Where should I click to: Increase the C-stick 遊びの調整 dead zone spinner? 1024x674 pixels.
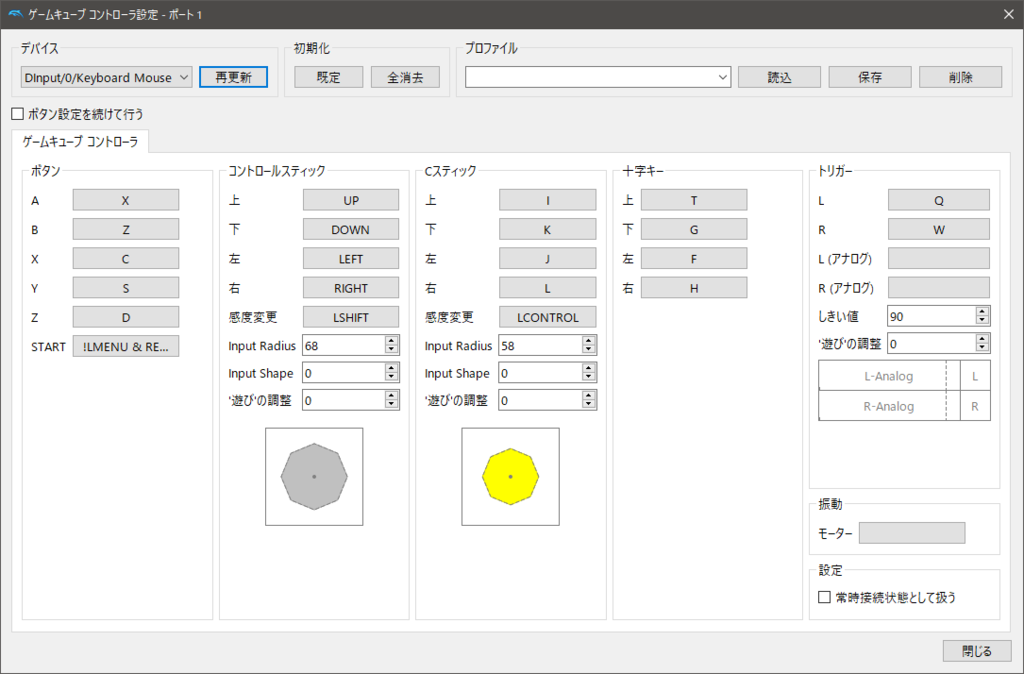tap(588, 396)
